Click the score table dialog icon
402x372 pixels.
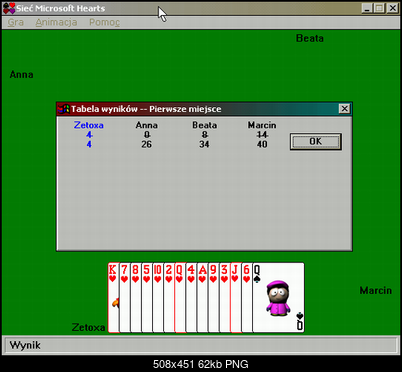point(64,109)
